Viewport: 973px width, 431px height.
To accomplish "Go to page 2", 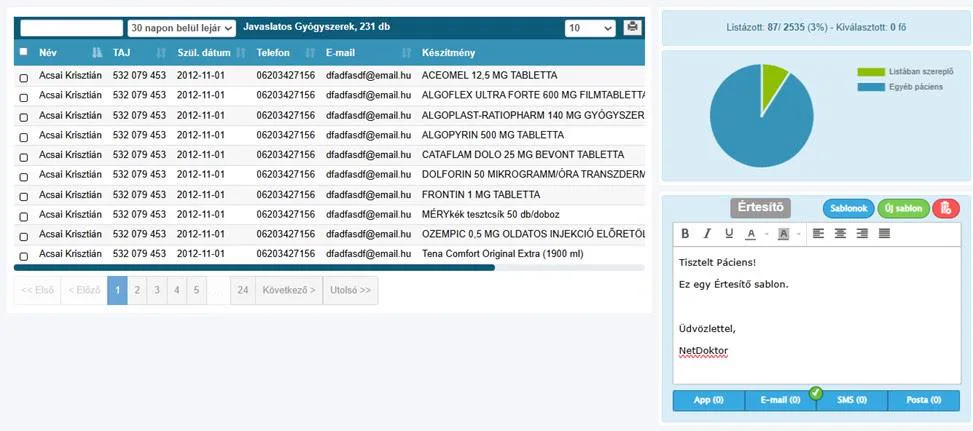I will (137, 290).
